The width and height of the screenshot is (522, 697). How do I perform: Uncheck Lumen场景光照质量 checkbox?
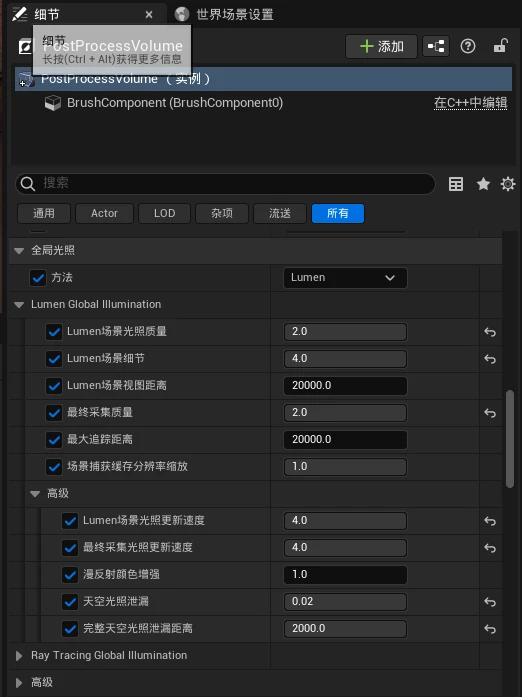54,332
